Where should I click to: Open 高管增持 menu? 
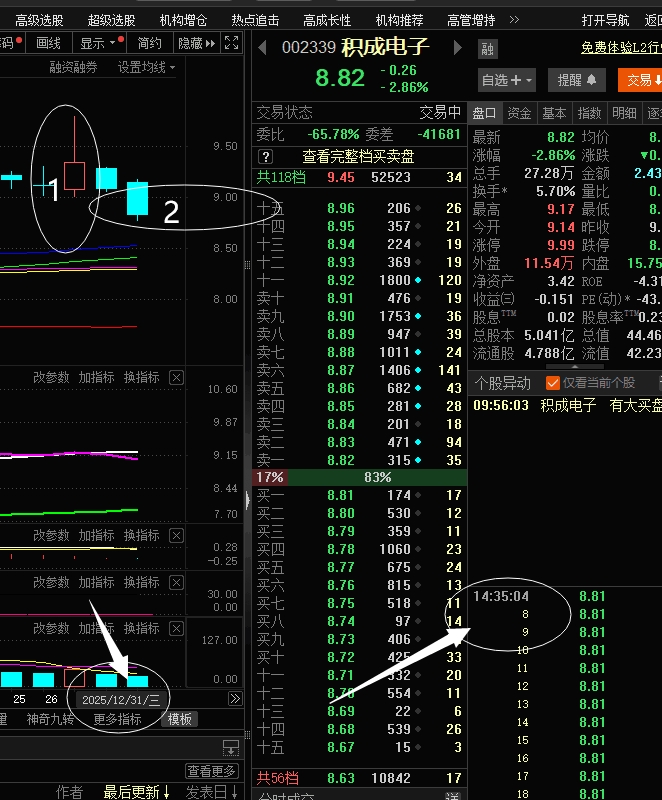471,20
